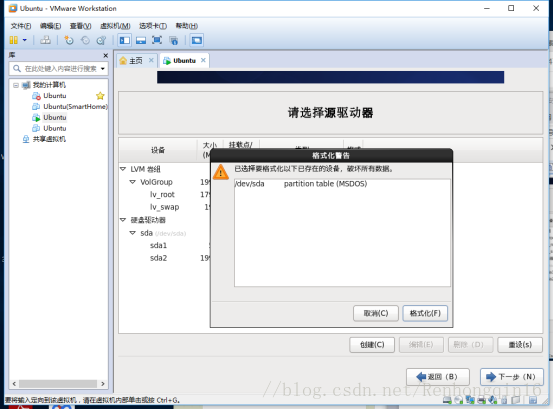Click the 下一步 (N) next button

coord(512,377)
